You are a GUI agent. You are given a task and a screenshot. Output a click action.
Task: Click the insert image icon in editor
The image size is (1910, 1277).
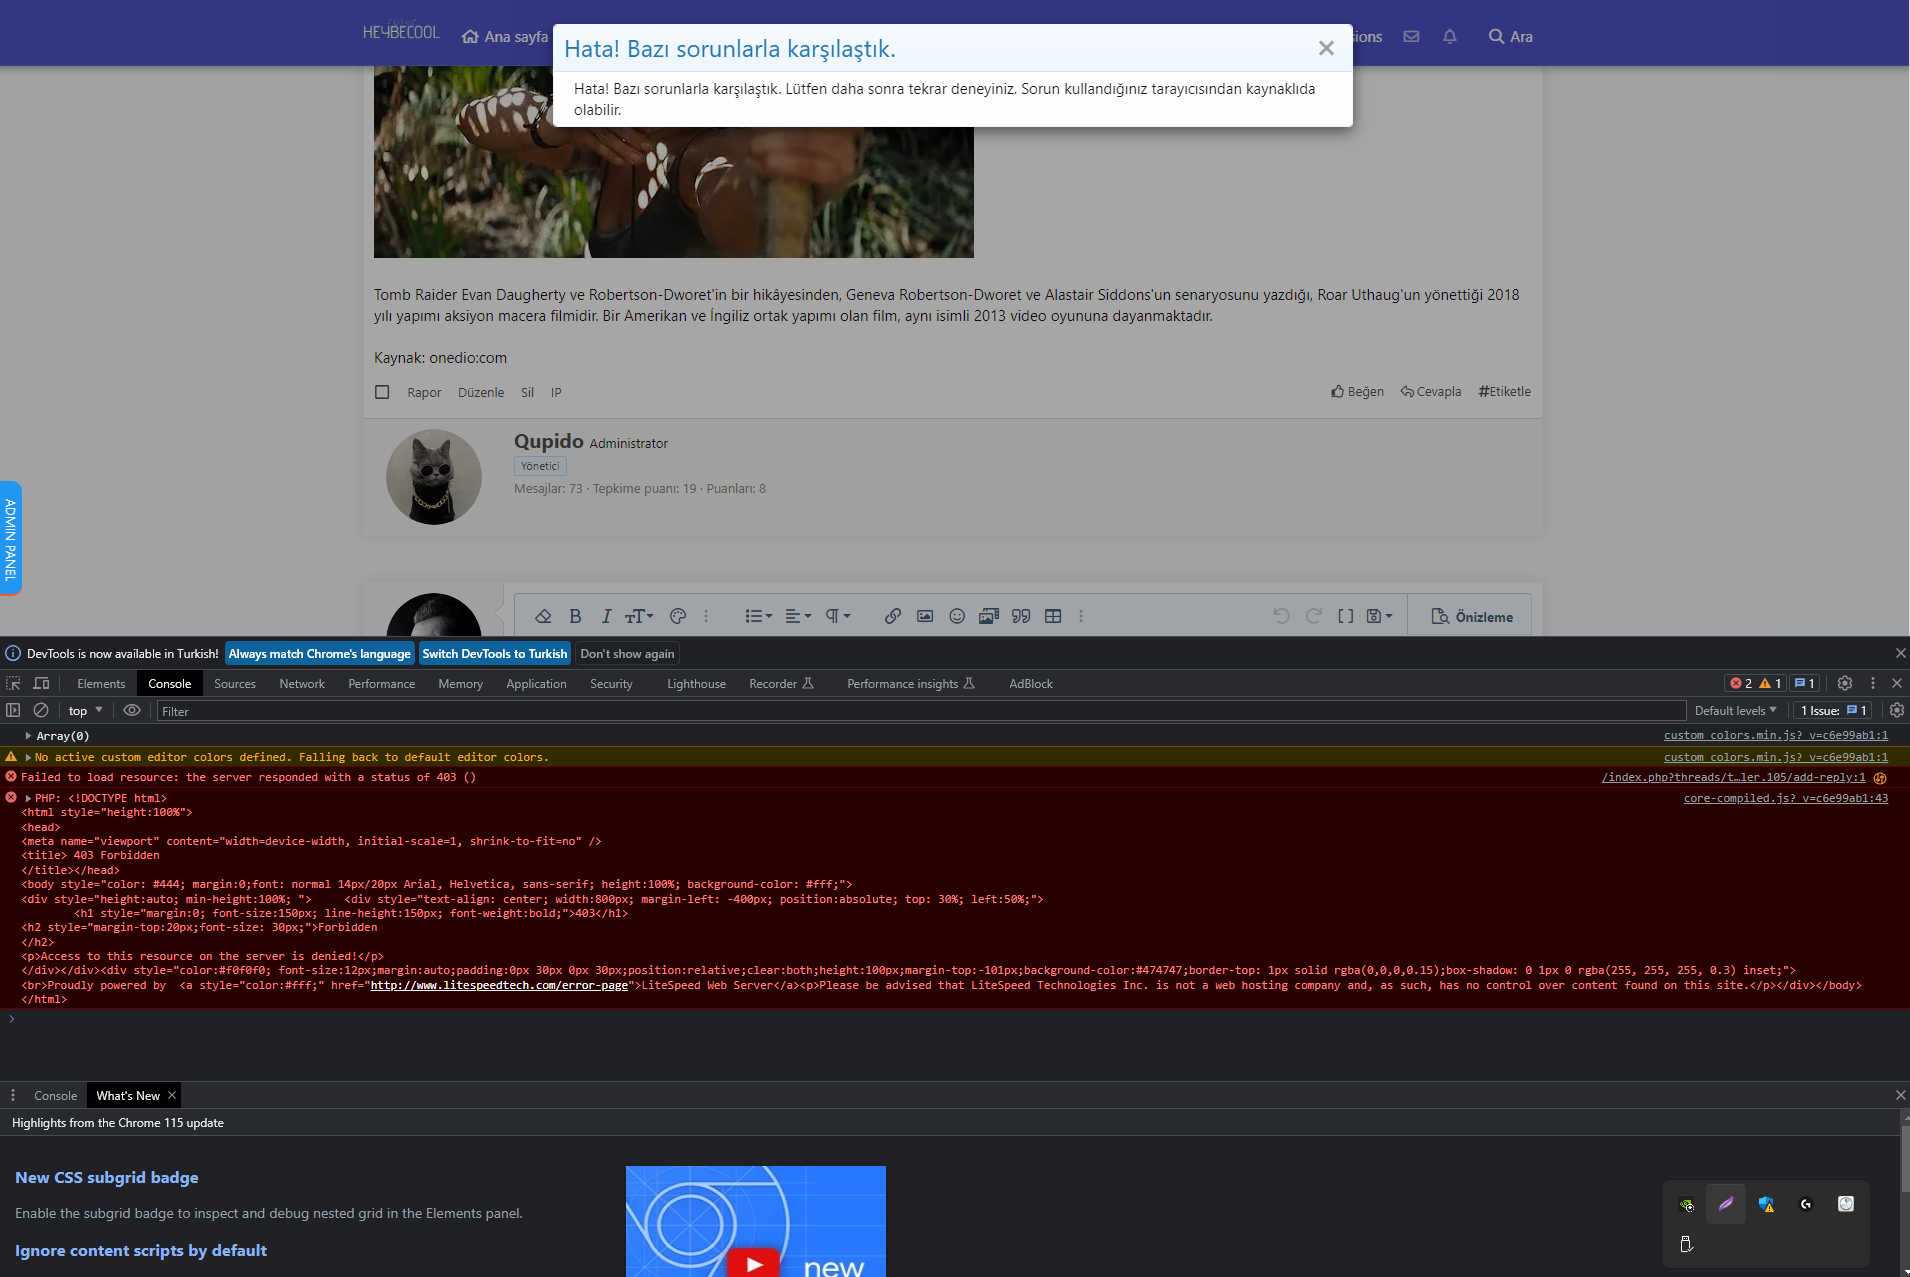(x=925, y=616)
